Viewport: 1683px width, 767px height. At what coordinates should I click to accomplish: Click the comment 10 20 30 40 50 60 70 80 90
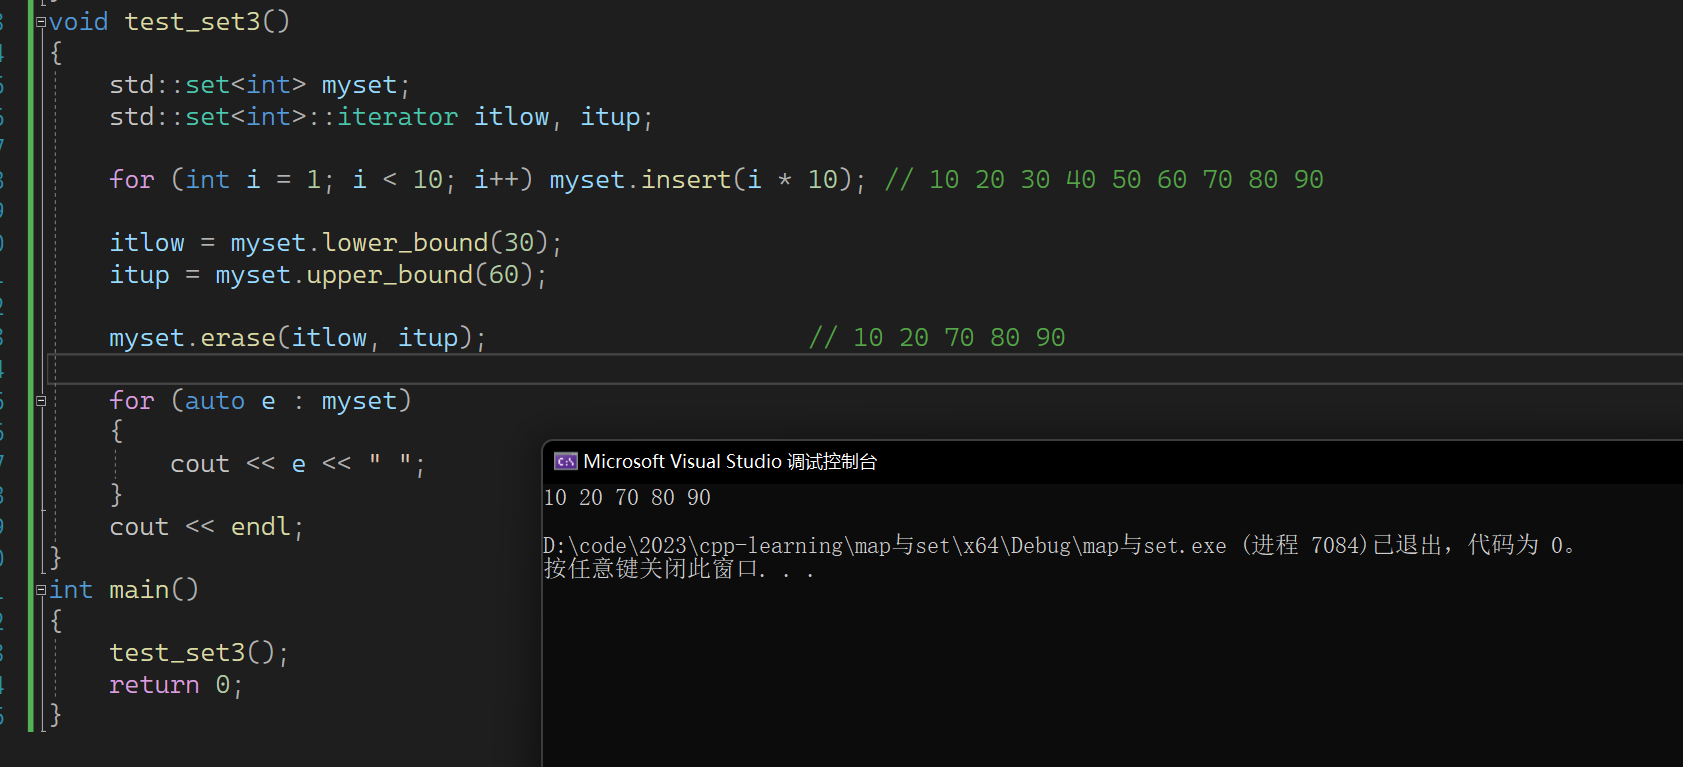[1104, 180]
